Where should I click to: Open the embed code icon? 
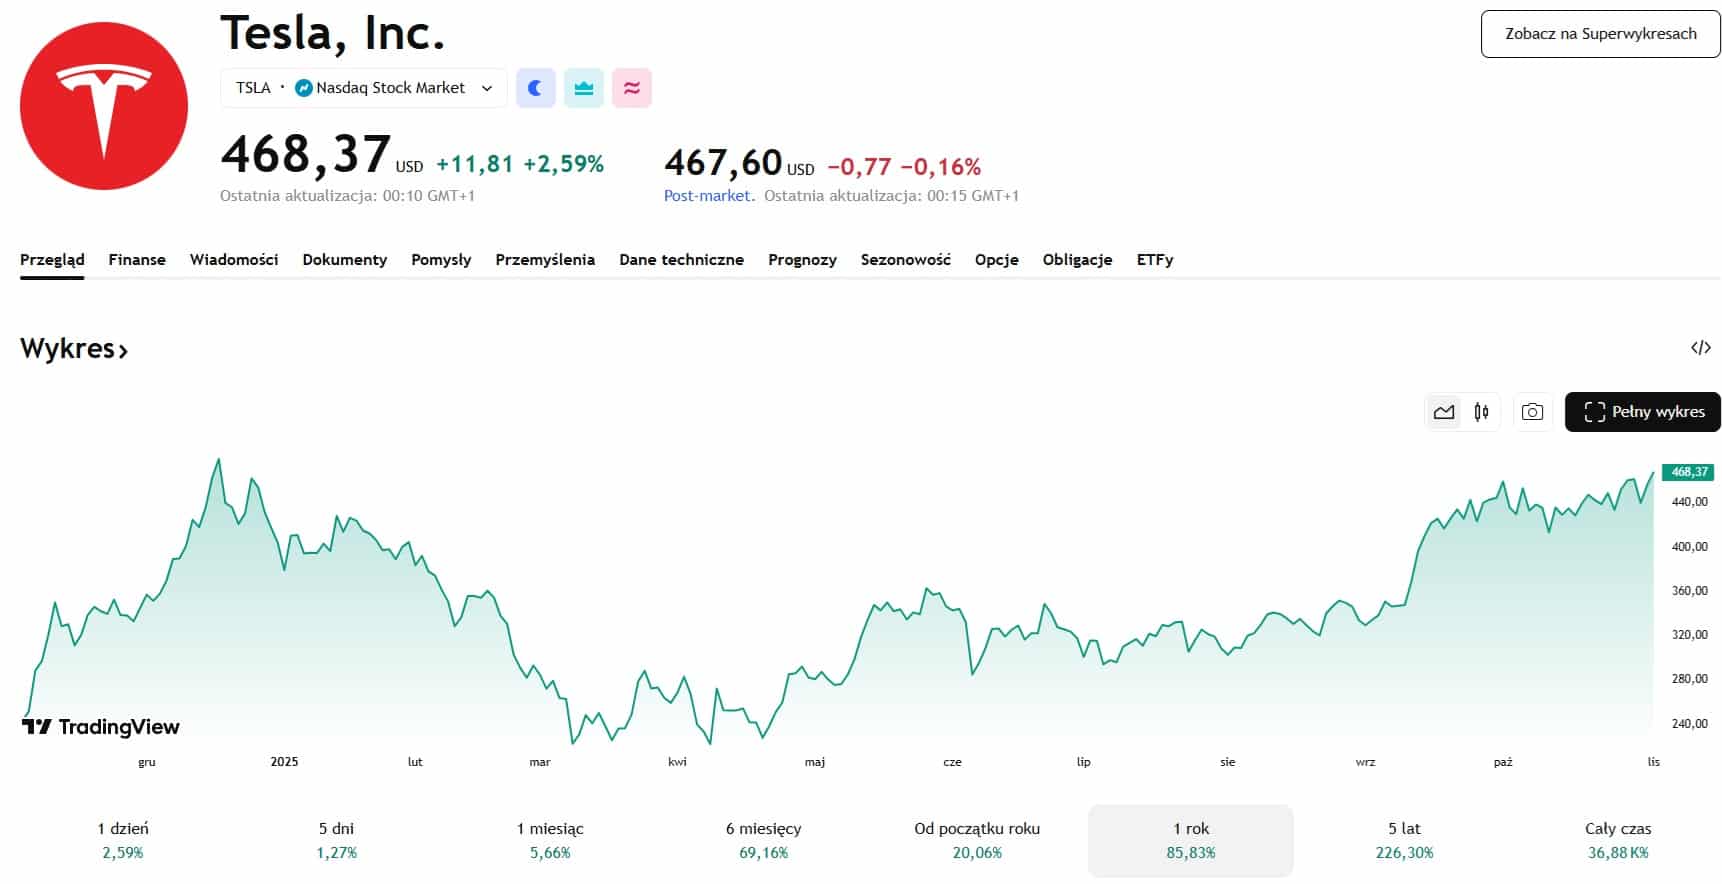coord(1700,348)
